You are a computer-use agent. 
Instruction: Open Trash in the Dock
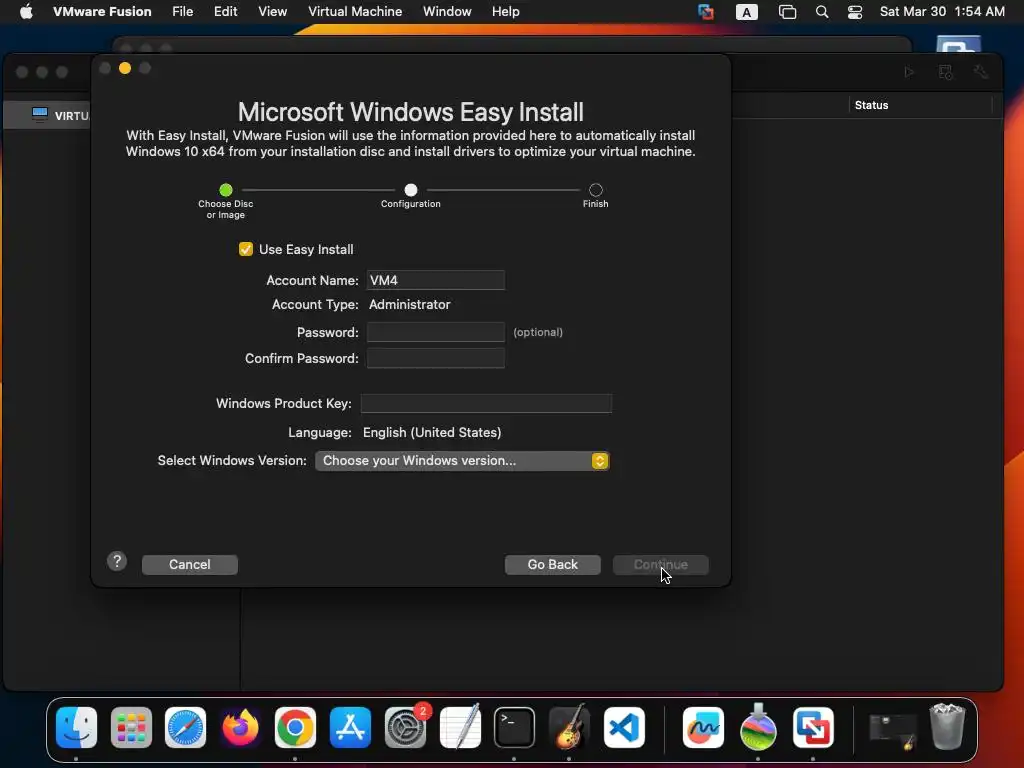pyautogui.click(x=947, y=727)
